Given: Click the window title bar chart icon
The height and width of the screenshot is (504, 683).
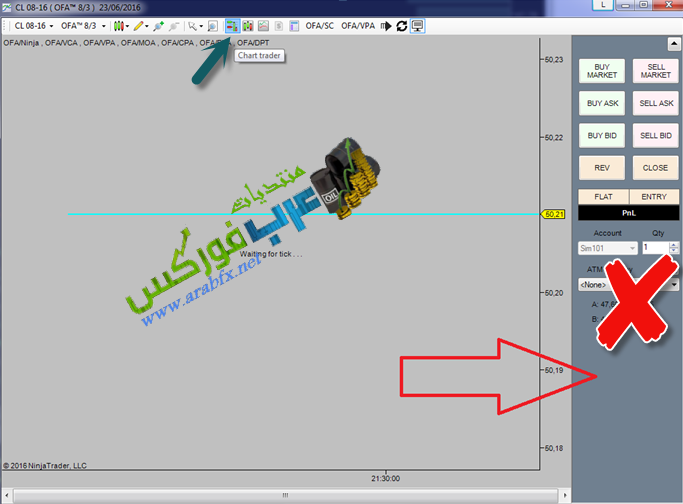Looking at the screenshot, I should click(7, 7).
